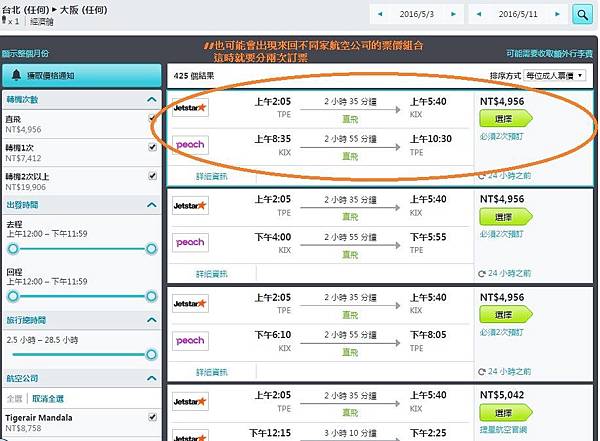Image resolution: width=600 pixels, height=441 pixels.
Task: Toggle the 轉機1次 one-stop checkbox
Action: (152, 147)
